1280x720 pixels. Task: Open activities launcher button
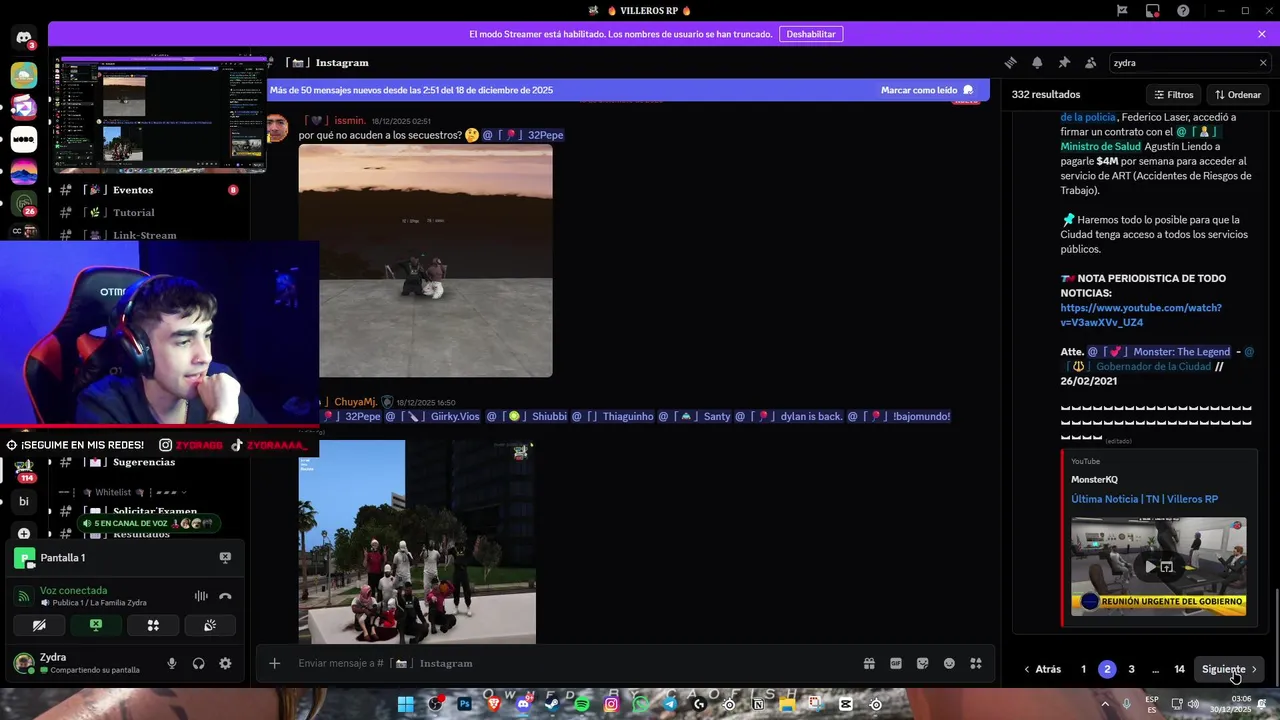153,625
